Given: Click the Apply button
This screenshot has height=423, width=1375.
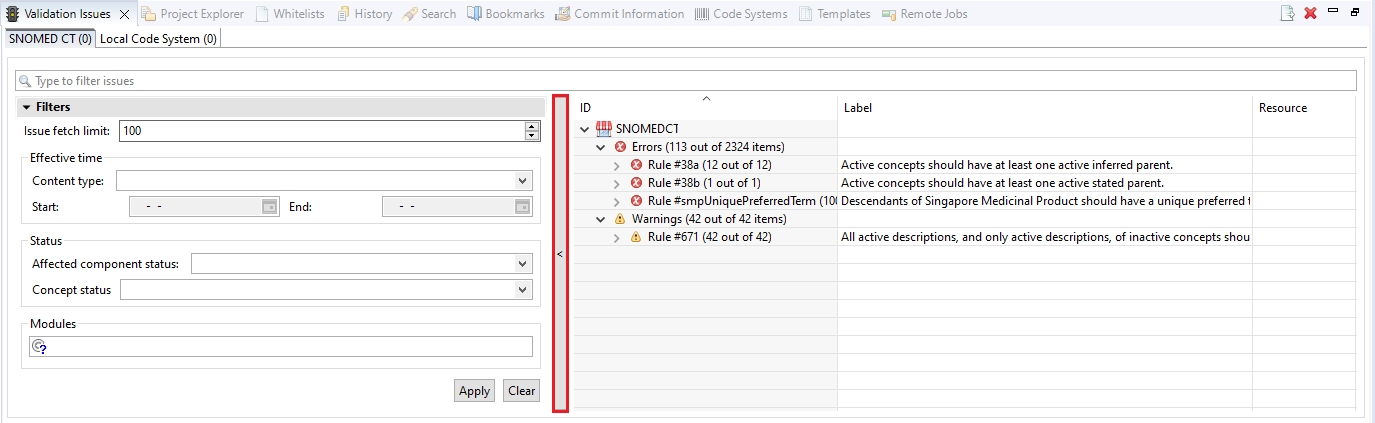Looking at the screenshot, I should coord(474,391).
